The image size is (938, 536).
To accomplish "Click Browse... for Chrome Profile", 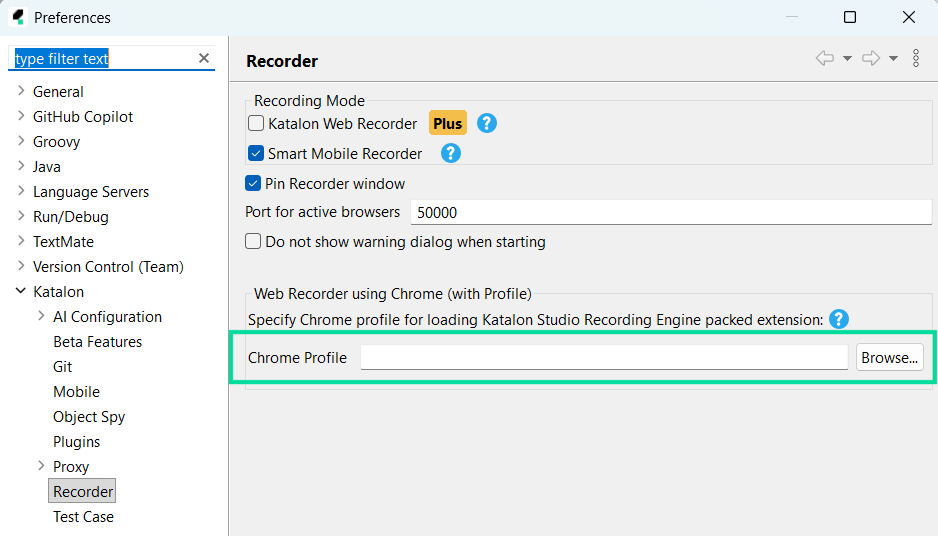I will (x=890, y=357).
